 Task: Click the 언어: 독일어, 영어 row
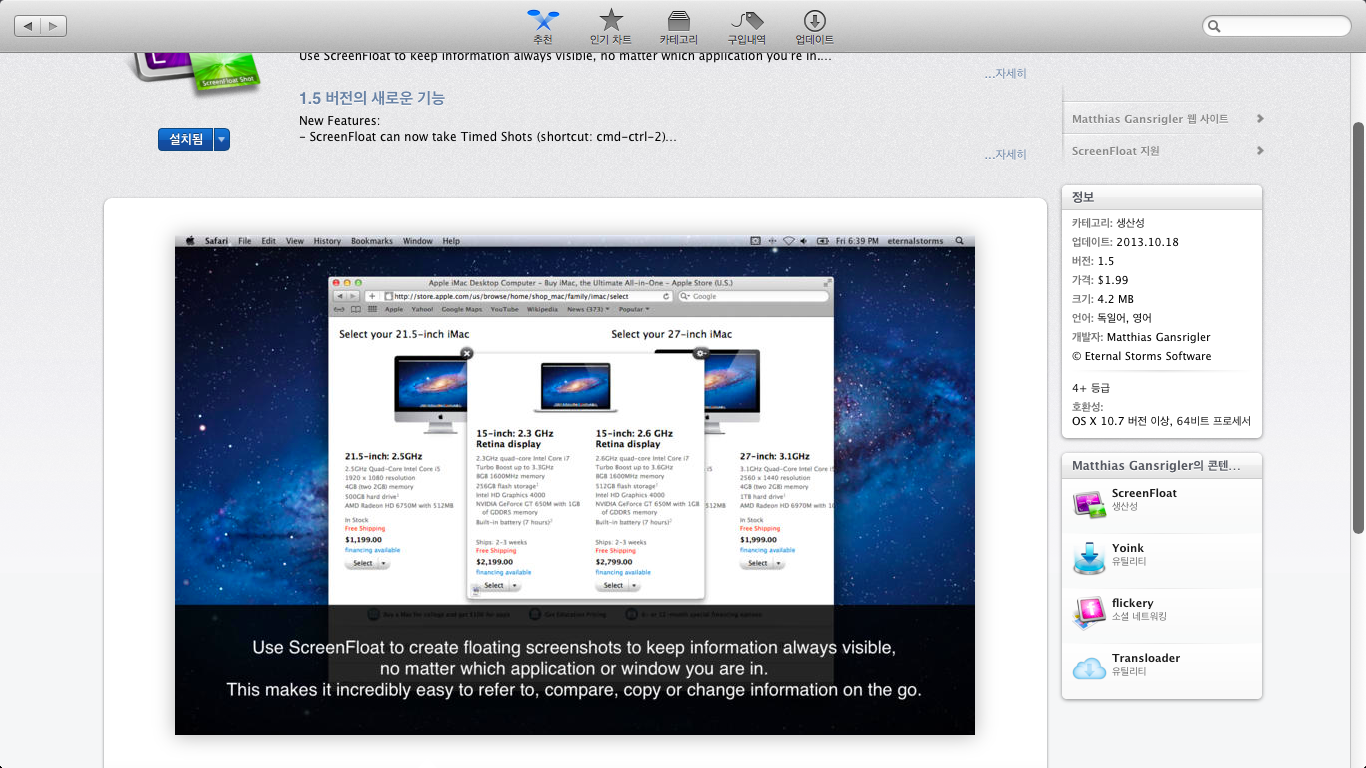(1112, 318)
